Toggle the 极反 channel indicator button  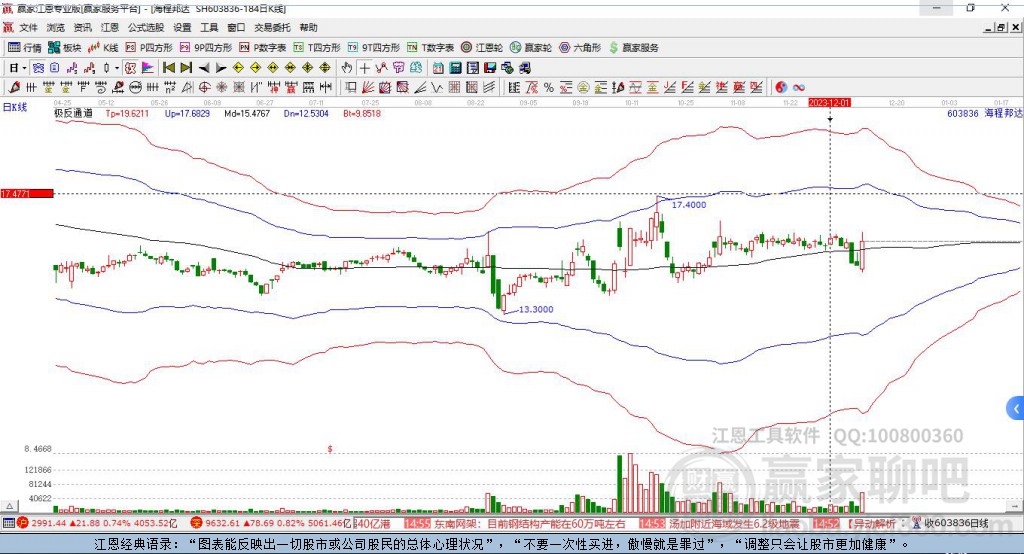click(131, 68)
